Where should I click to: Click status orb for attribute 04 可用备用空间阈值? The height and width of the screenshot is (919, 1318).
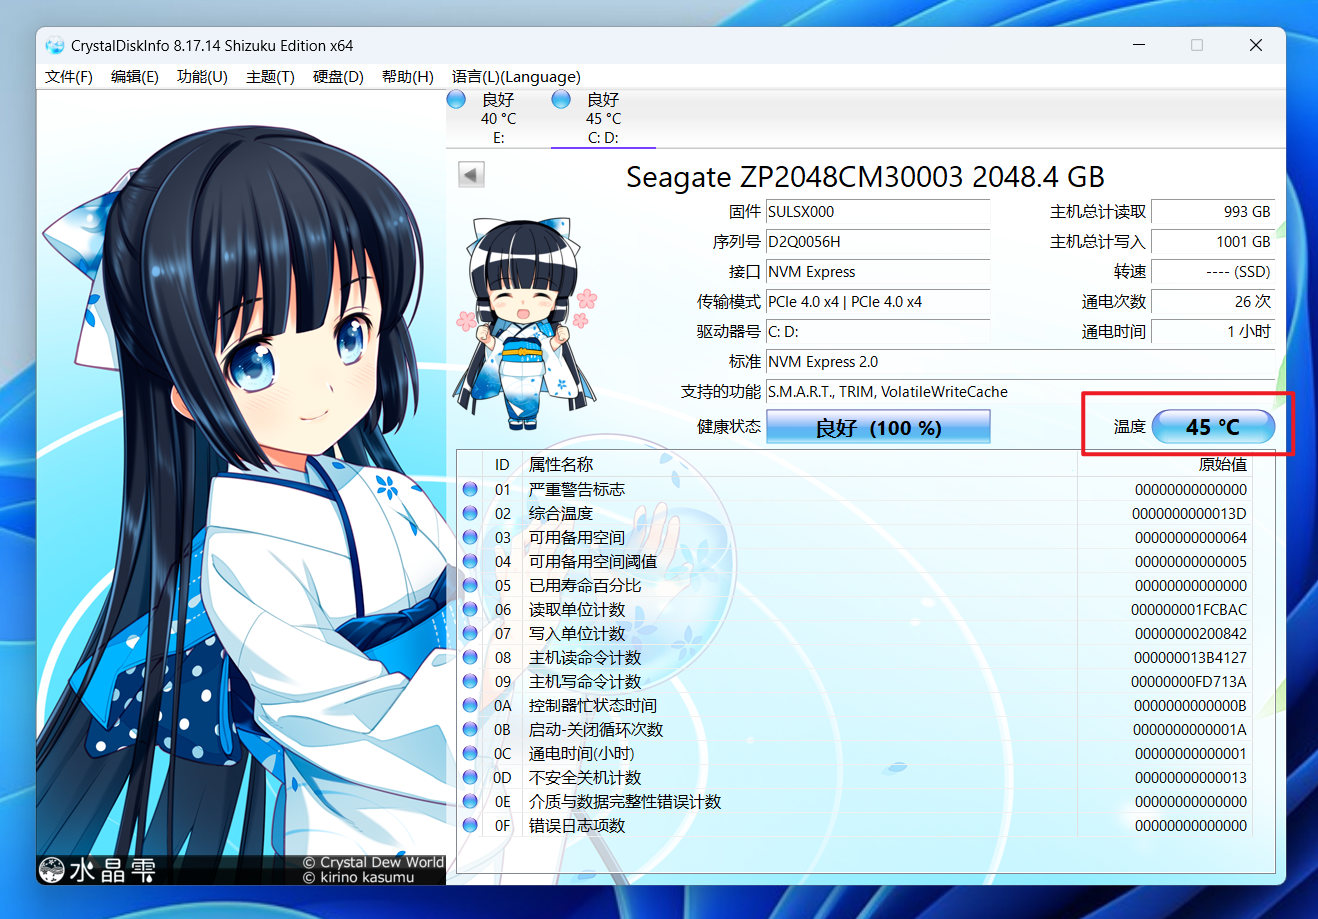470,562
